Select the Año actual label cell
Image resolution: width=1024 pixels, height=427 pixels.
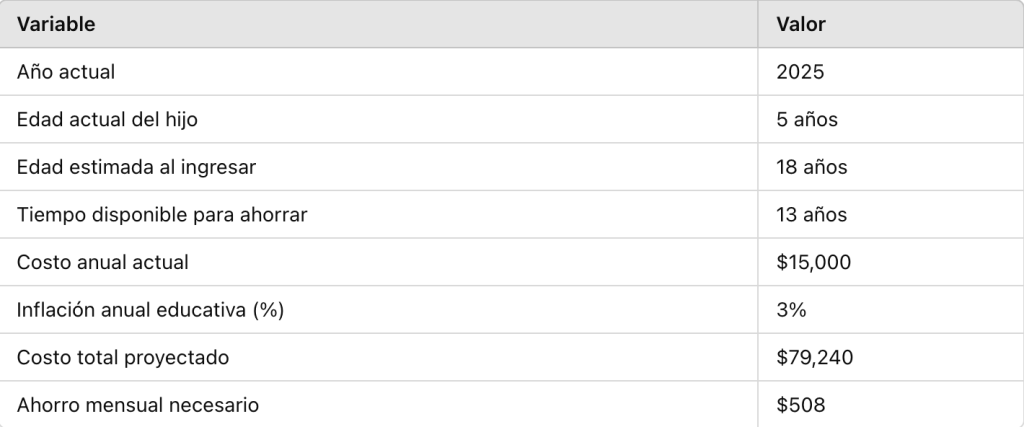point(66,72)
